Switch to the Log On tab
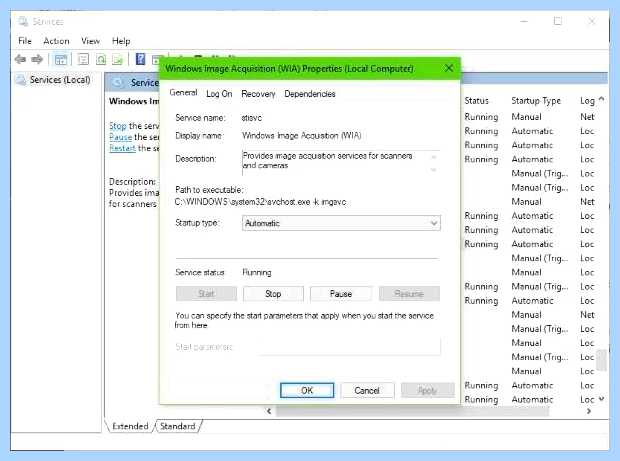620x461 pixels. (219, 94)
